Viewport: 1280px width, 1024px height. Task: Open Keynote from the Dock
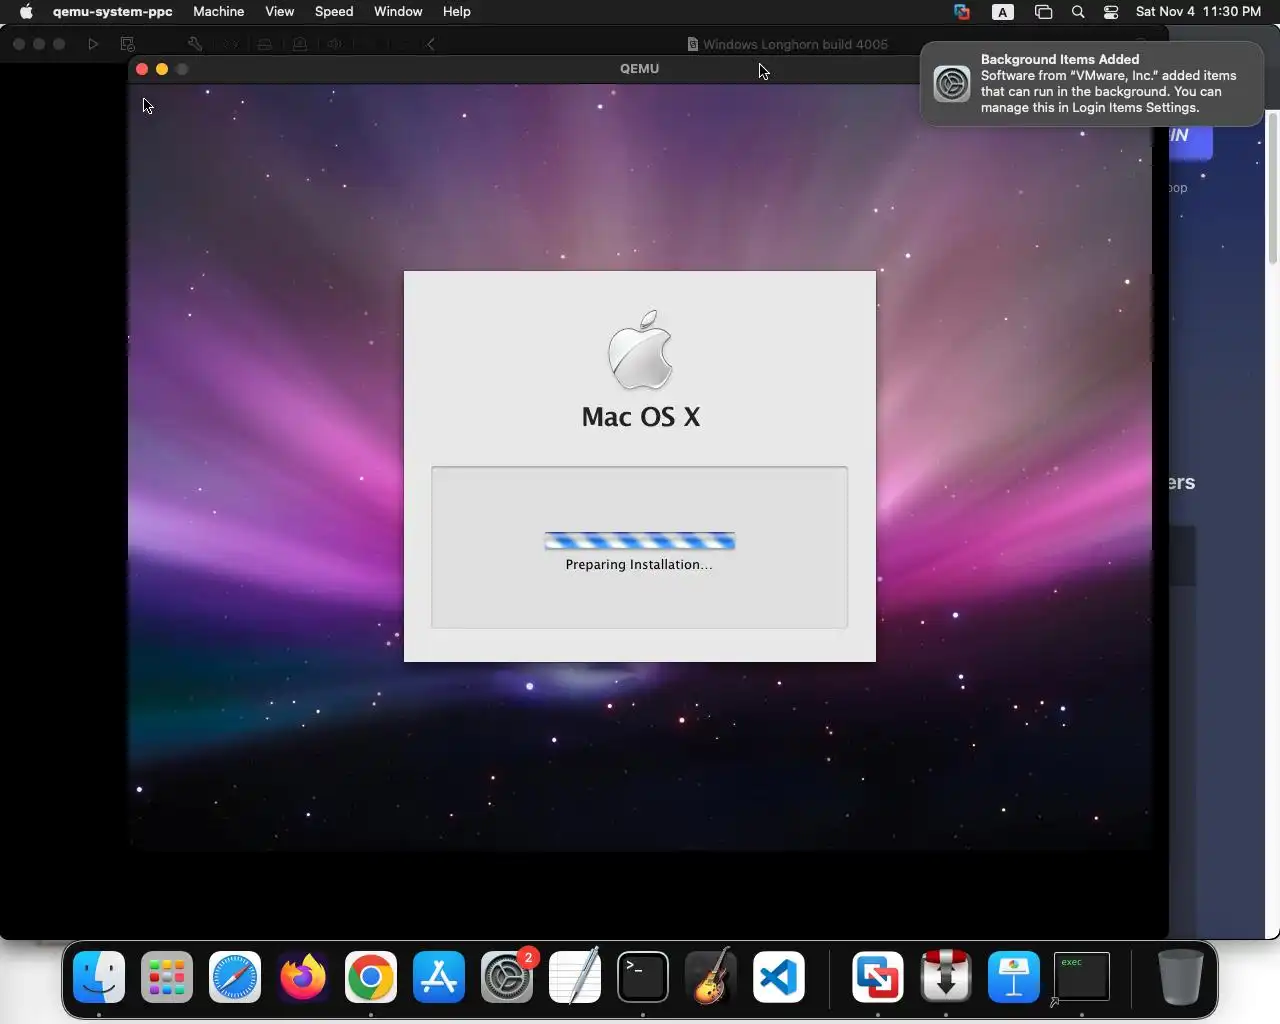(x=1014, y=977)
